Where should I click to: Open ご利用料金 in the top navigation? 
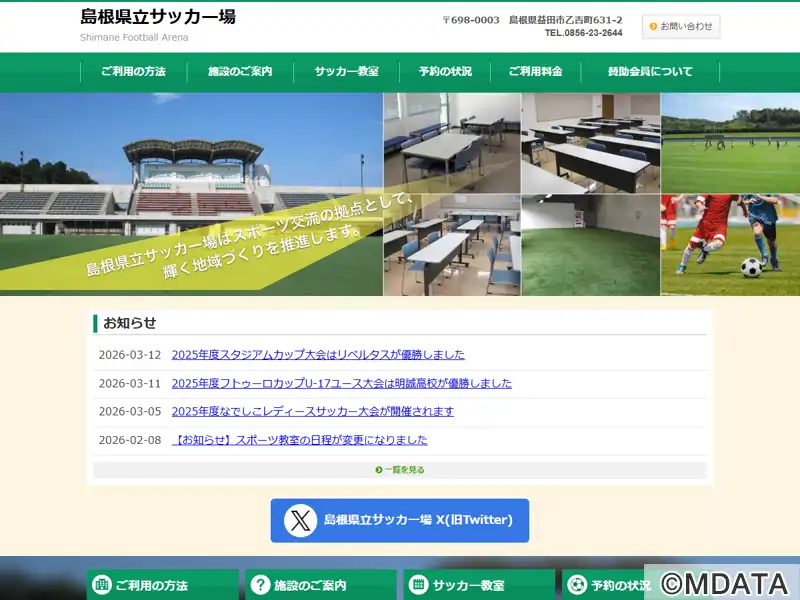535,72
